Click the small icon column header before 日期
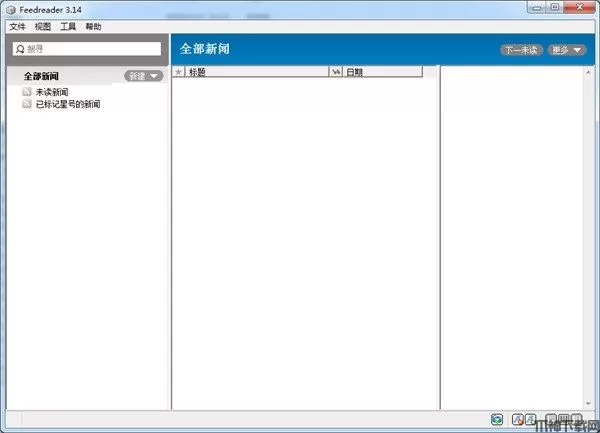The image size is (600, 433). point(336,72)
